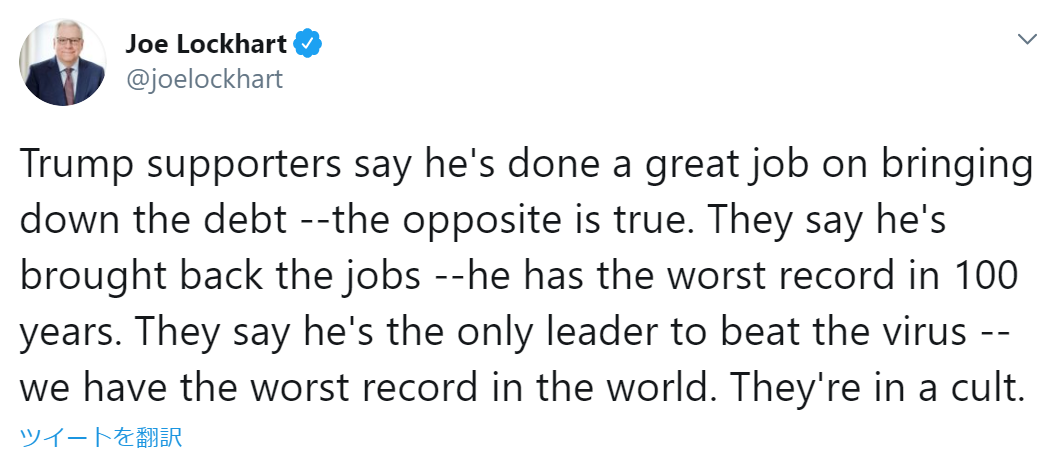
Task: Click "the opposite is true" text
Action: point(475,223)
